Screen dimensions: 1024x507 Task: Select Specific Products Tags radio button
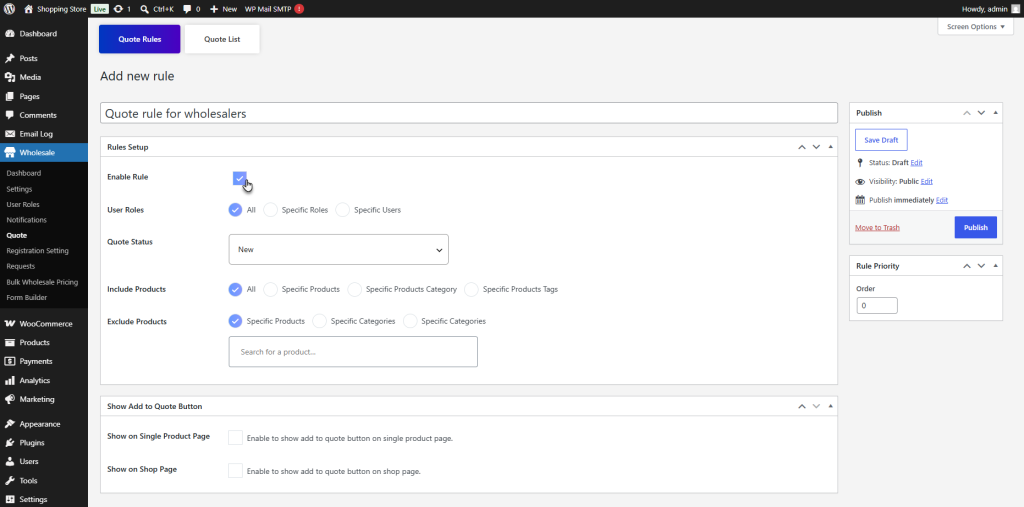pyautogui.click(x=472, y=289)
